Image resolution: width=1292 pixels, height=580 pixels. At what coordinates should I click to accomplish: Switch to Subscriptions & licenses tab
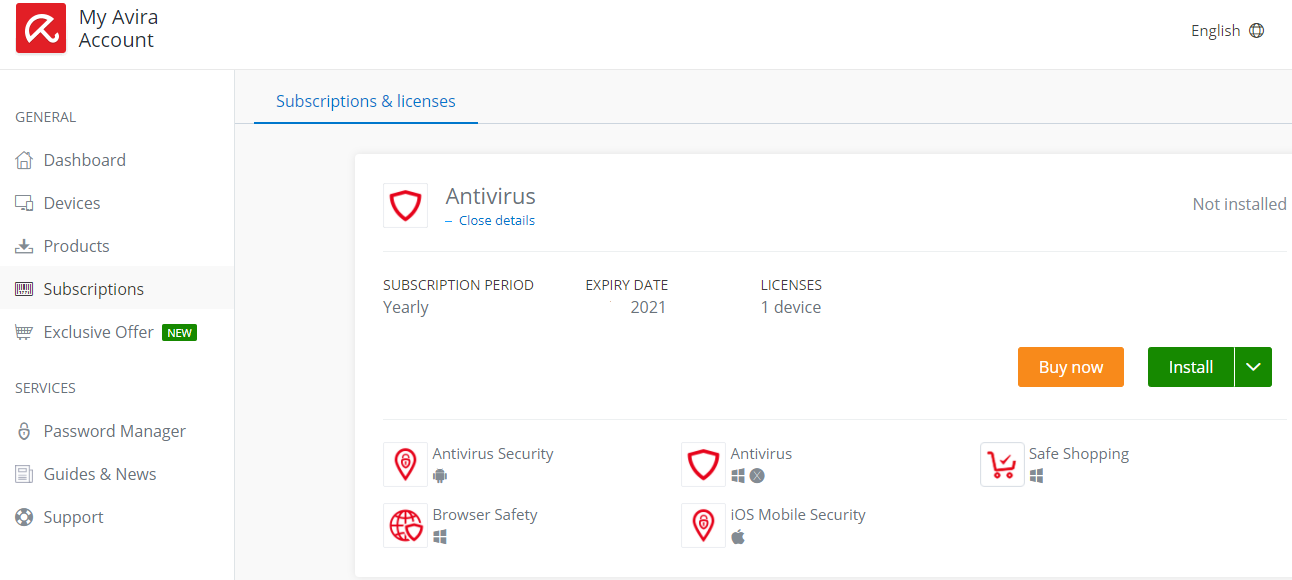(366, 101)
